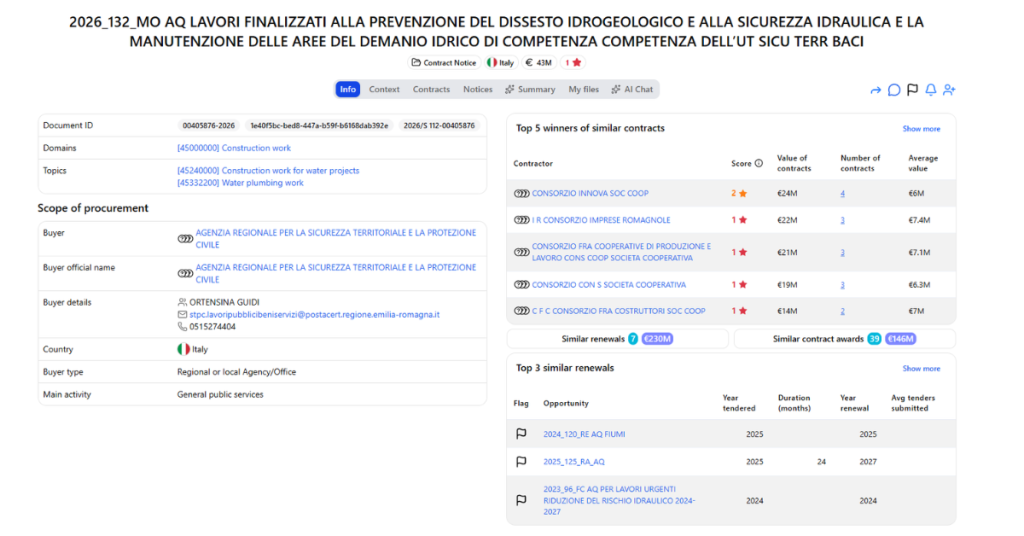This screenshot has height=536, width=1024.
Task: Open the Context tab
Action: [x=384, y=89]
